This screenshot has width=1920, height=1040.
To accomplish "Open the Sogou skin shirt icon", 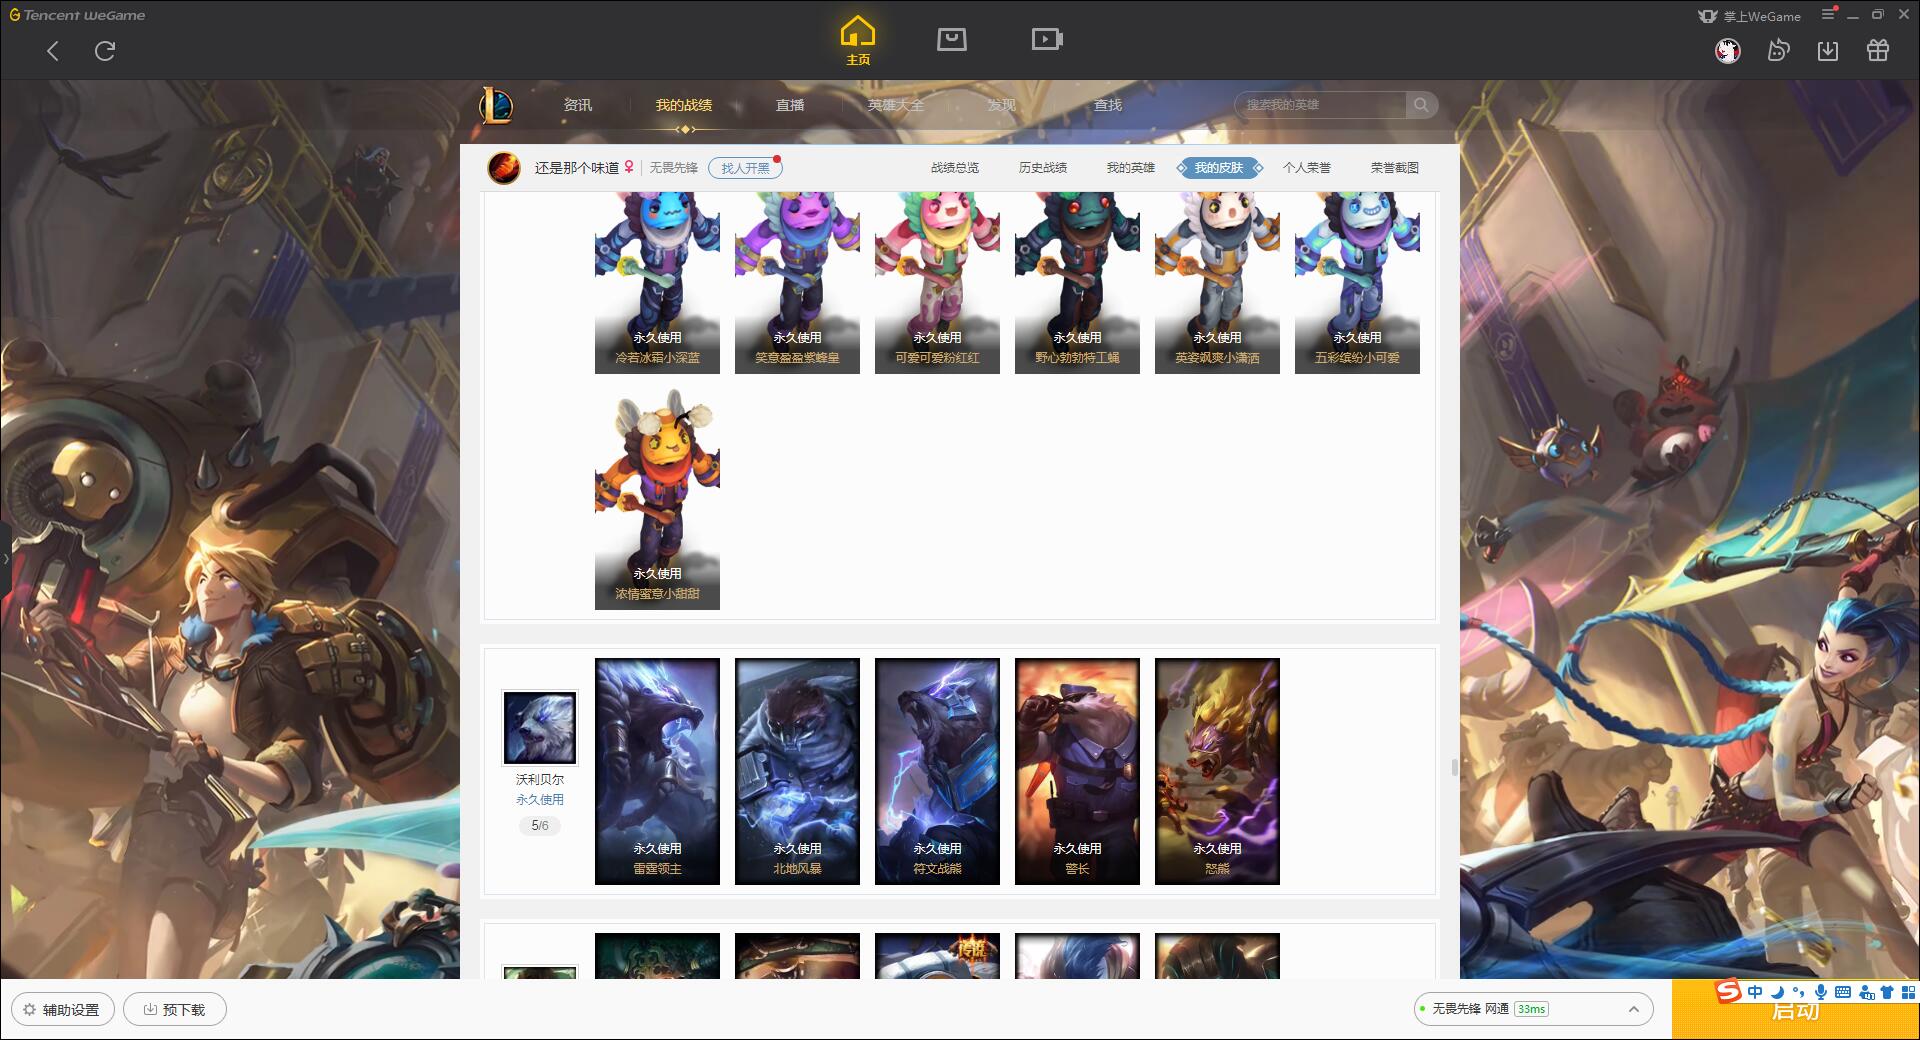I will coord(1887,992).
